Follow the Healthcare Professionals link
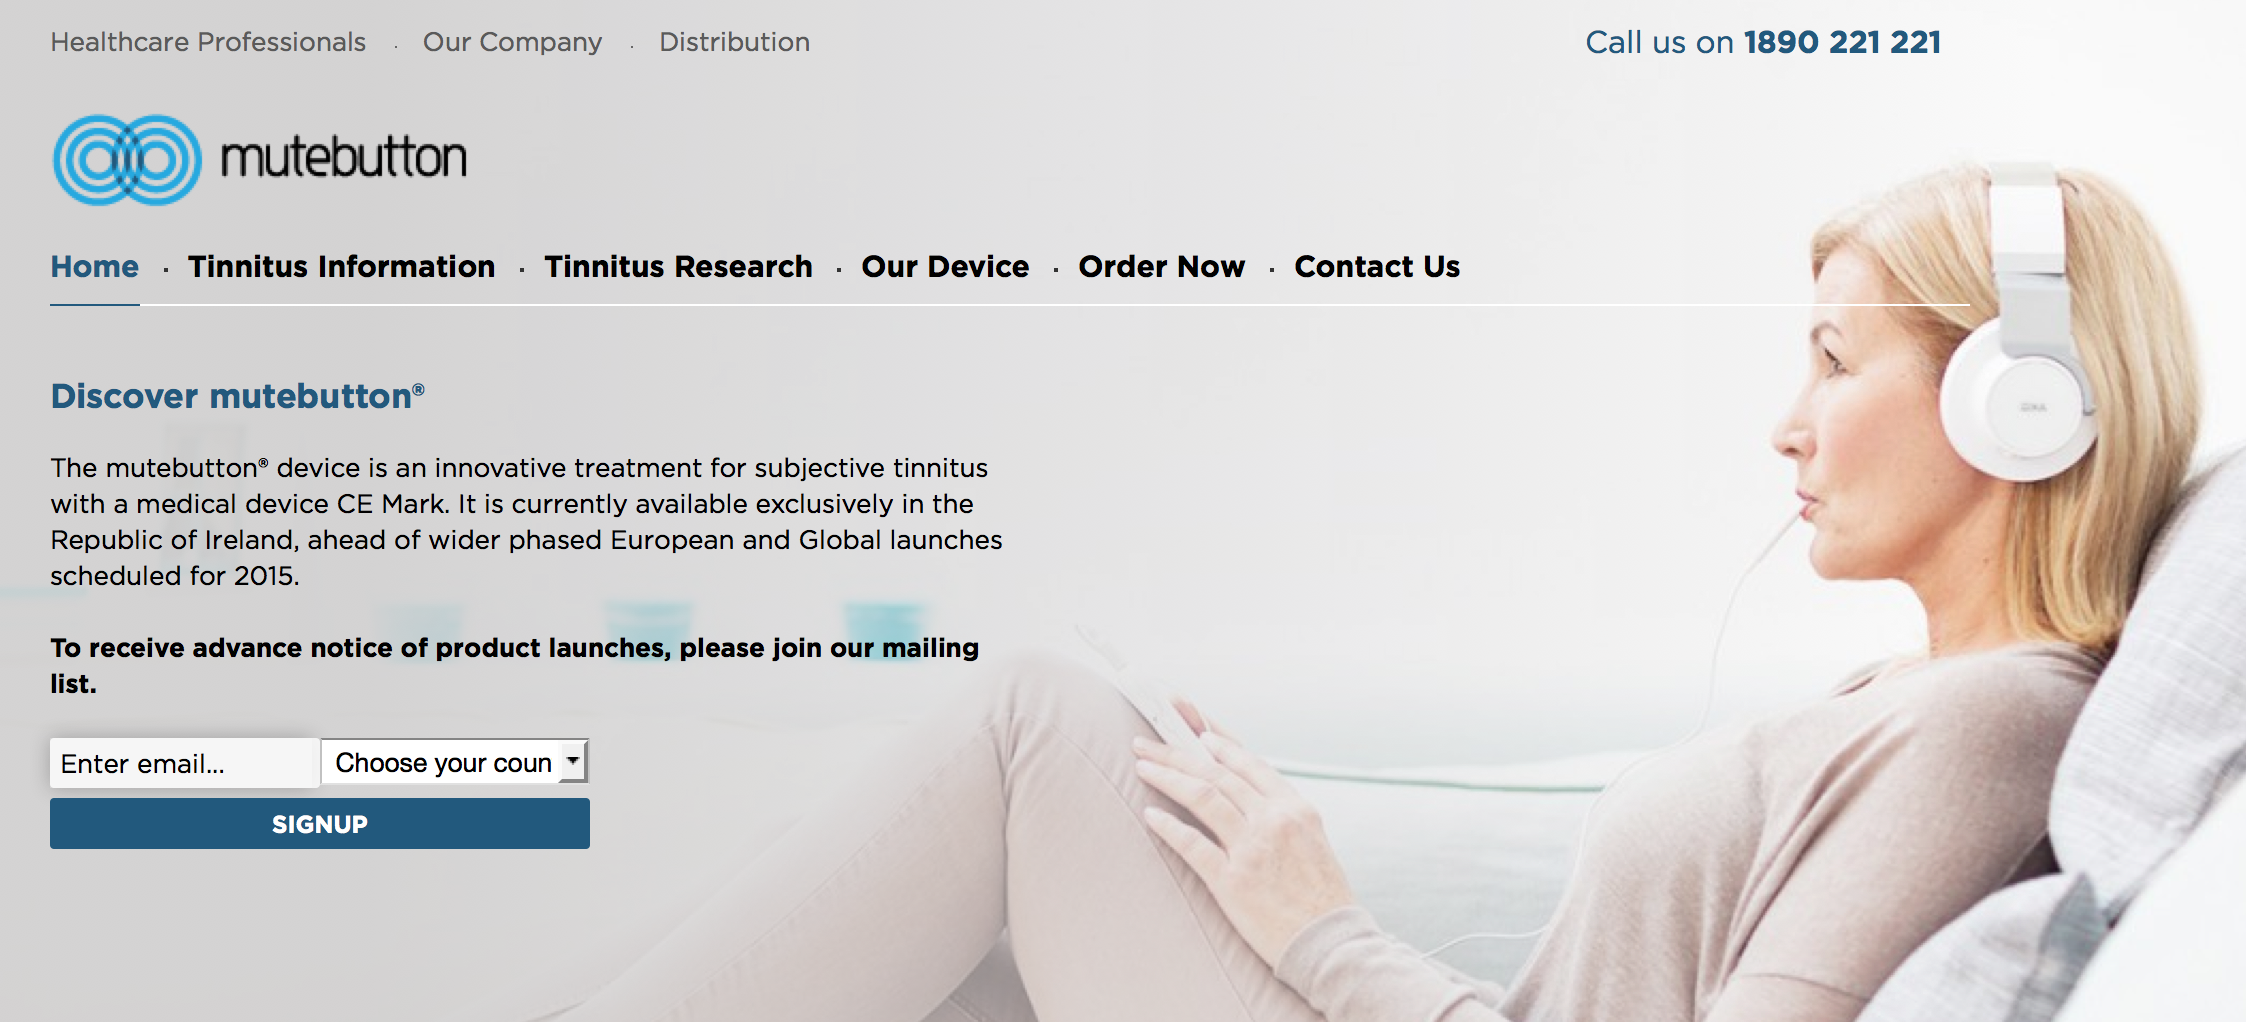 click(208, 42)
